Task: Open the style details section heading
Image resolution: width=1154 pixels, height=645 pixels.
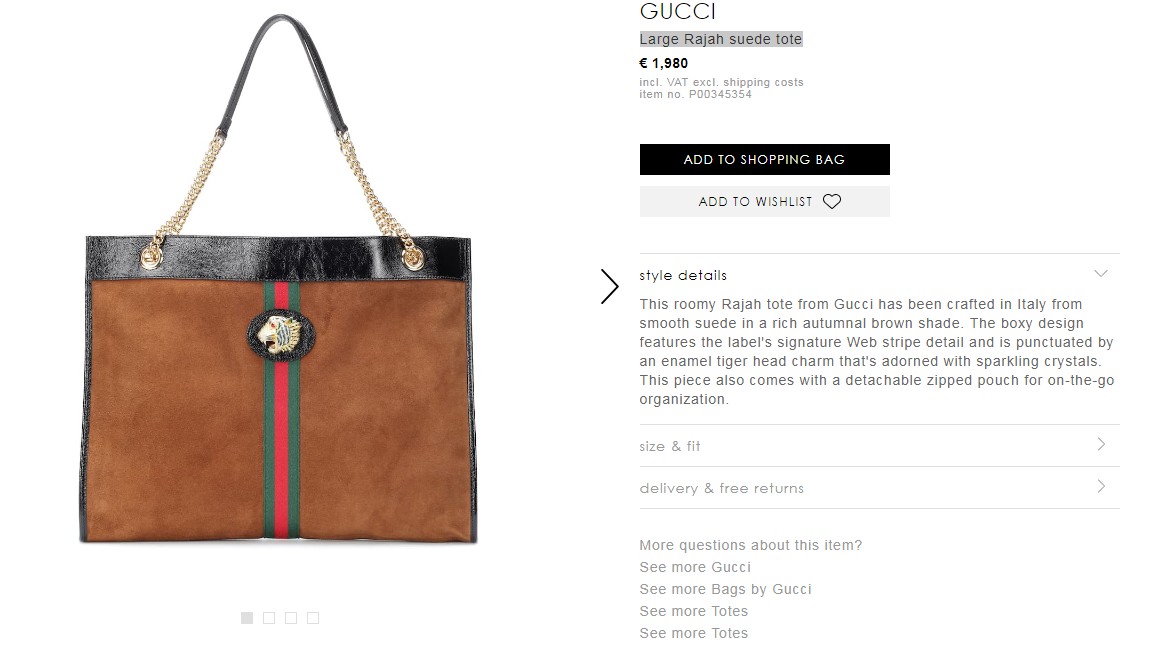Action: [x=683, y=275]
